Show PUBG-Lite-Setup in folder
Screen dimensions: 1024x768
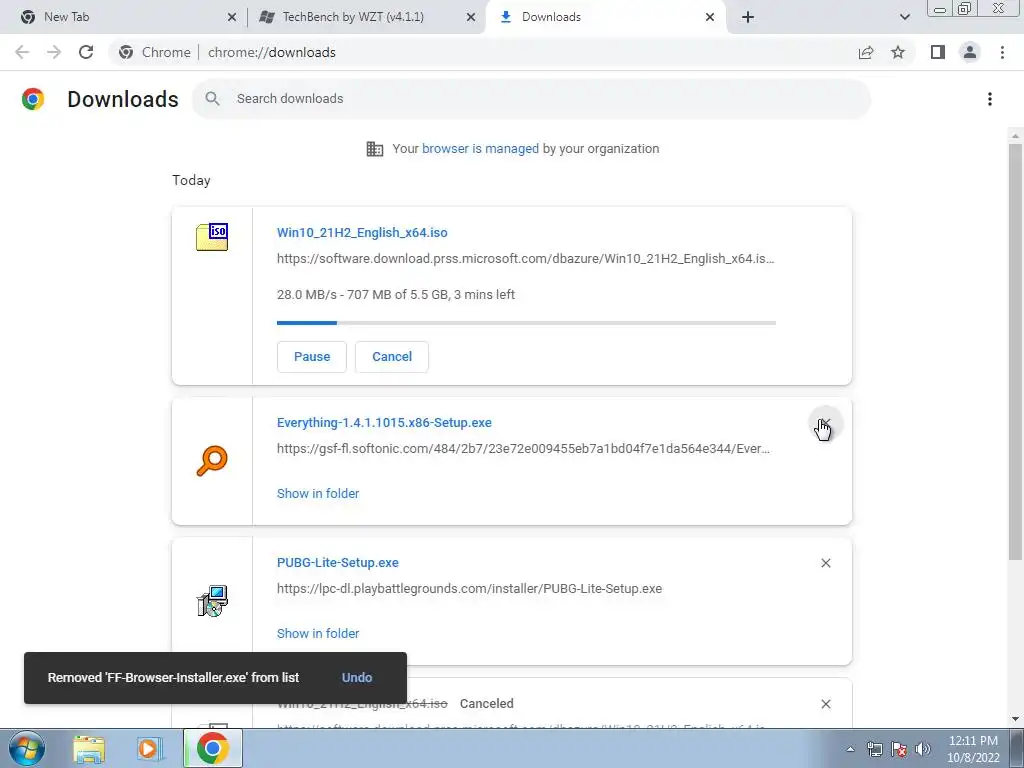[318, 633]
